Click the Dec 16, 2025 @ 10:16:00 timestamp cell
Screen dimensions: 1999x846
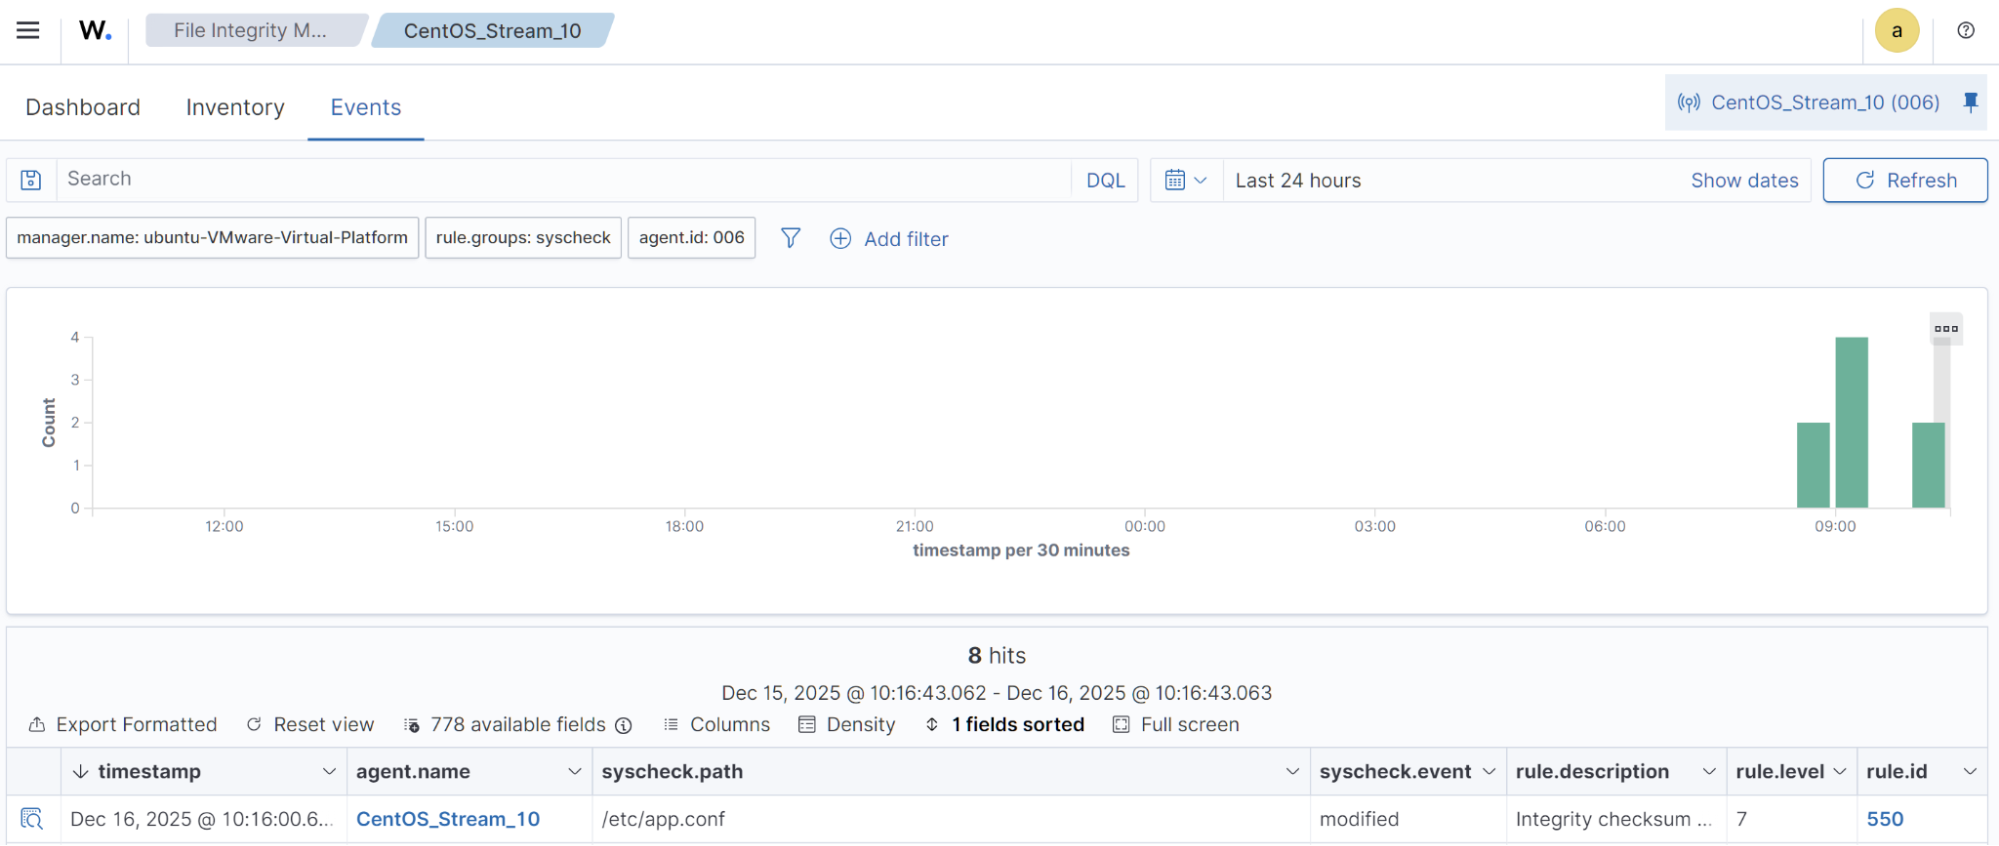coord(204,819)
